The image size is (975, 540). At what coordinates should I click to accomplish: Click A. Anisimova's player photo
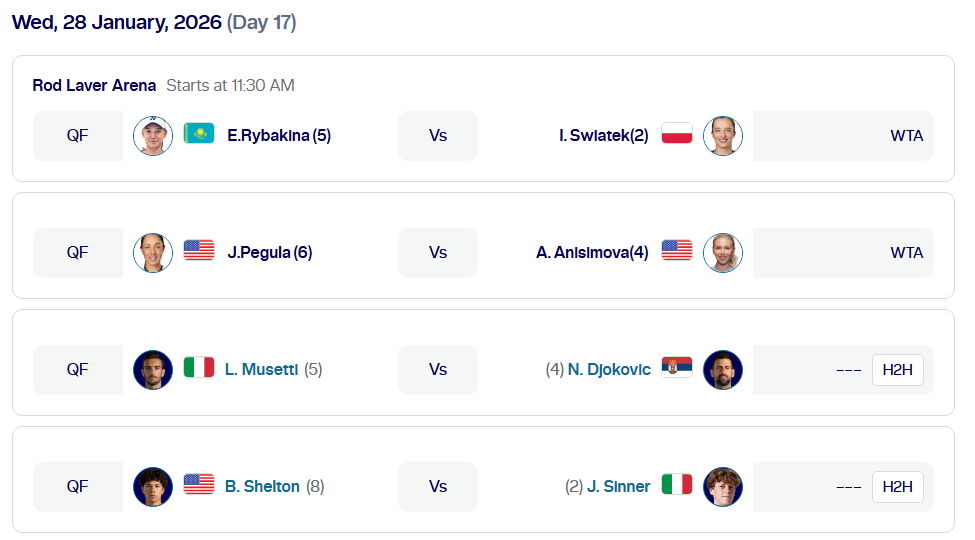pyautogui.click(x=723, y=253)
